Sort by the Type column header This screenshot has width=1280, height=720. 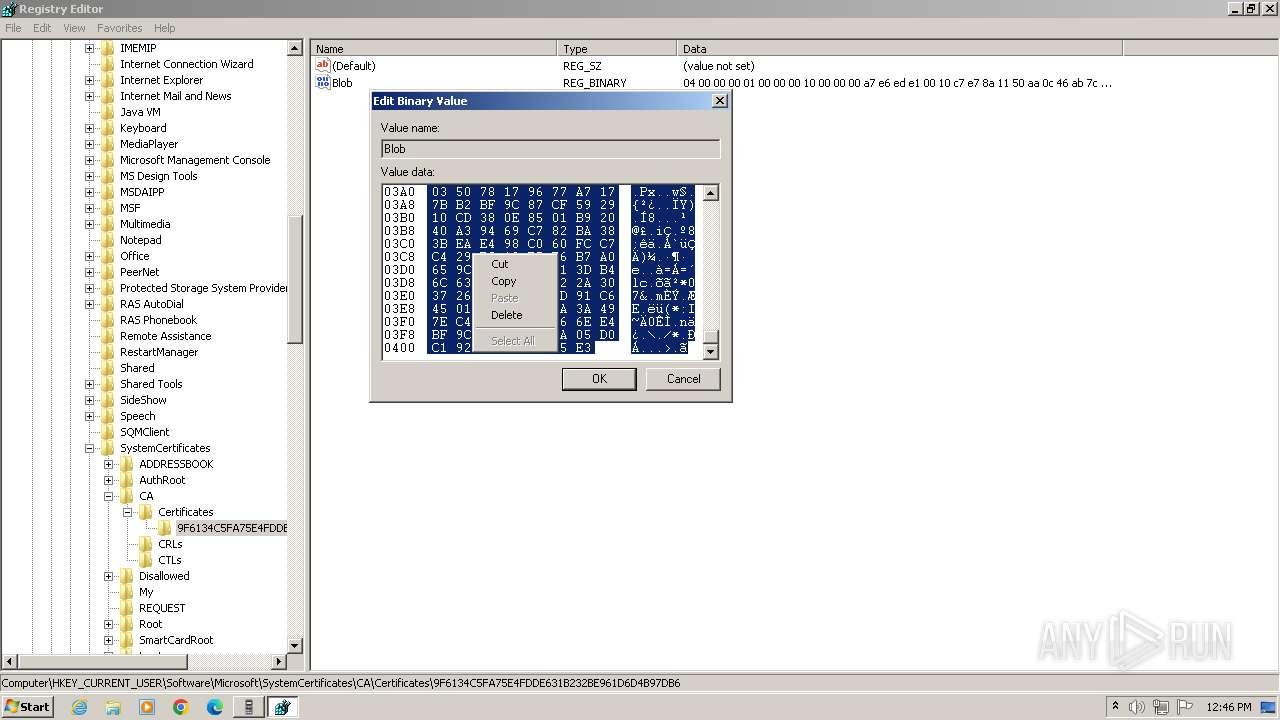pos(617,48)
